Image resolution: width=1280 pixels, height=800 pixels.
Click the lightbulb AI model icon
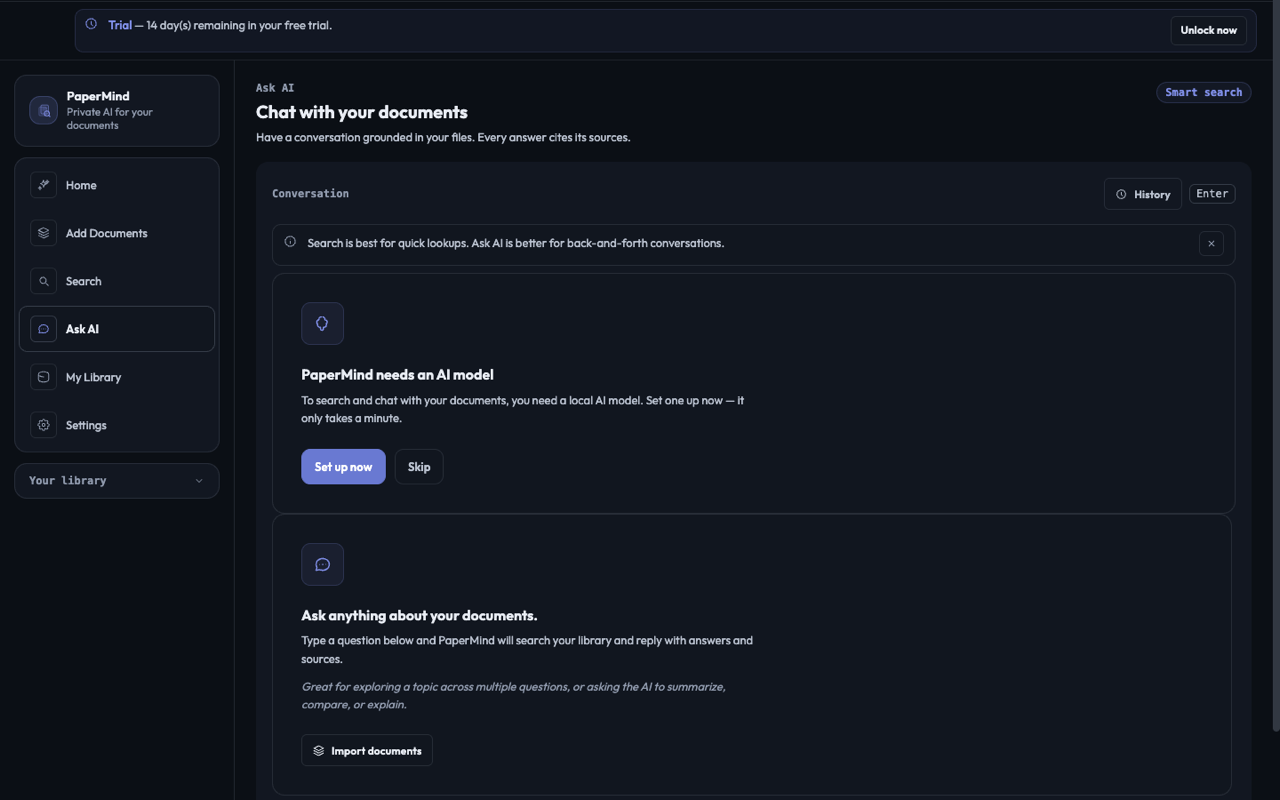322,324
